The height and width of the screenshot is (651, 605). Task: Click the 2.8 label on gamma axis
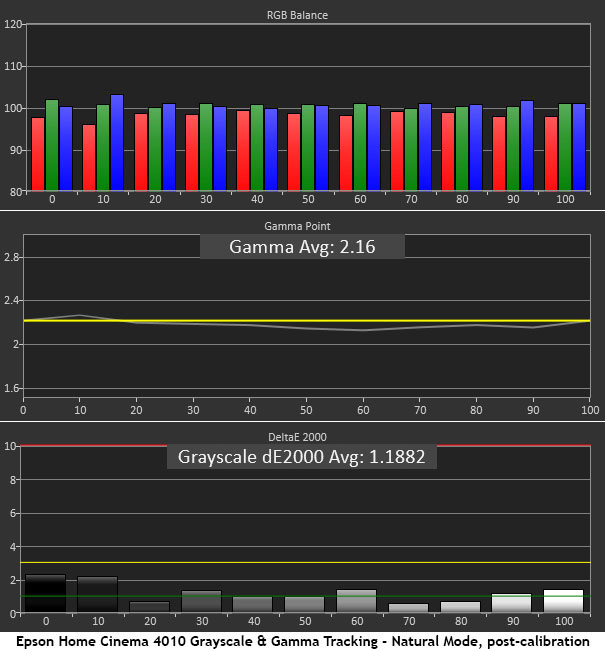(13, 258)
